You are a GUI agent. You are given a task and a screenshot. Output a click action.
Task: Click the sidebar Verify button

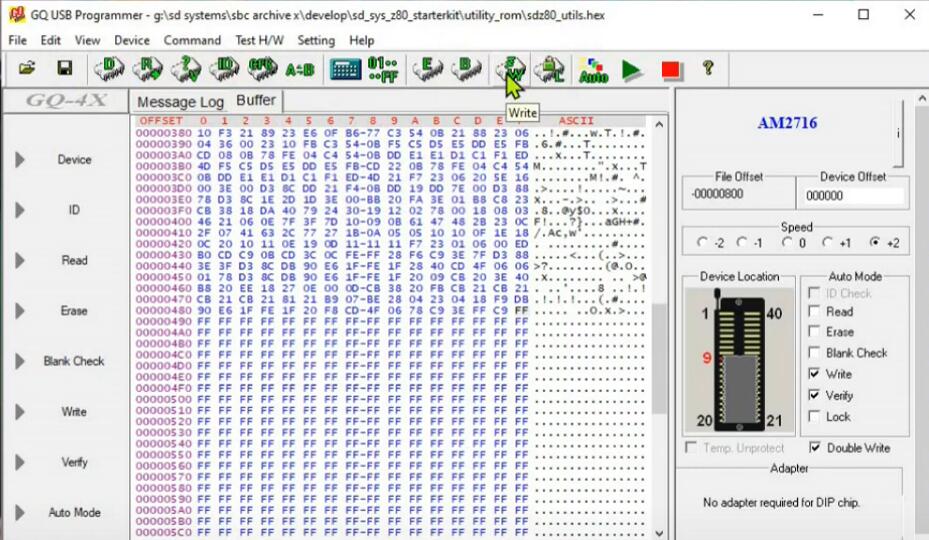point(74,462)
